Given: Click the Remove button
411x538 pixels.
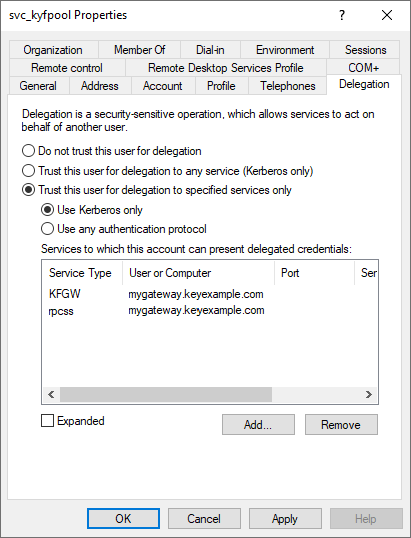Looking at the screenshot, I should point(341,425).
